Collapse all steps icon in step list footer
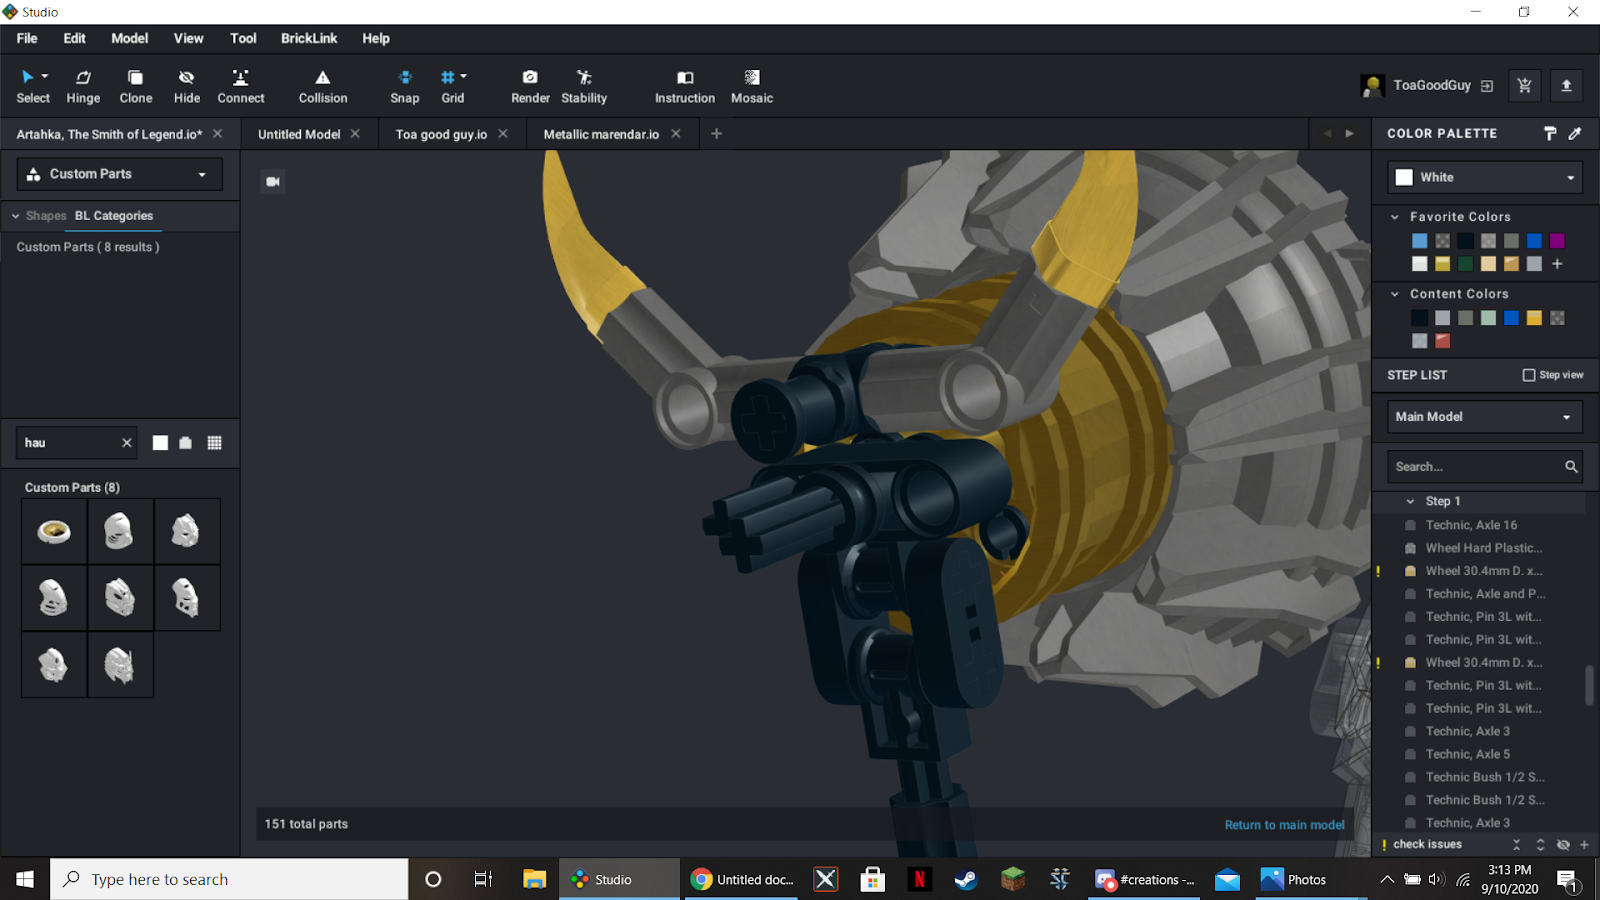 pos(1516,845)
